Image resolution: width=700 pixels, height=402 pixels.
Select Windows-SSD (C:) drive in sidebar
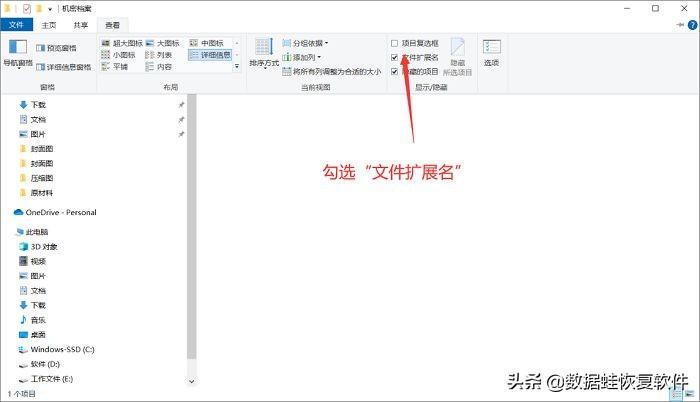[x=61, y=350]
